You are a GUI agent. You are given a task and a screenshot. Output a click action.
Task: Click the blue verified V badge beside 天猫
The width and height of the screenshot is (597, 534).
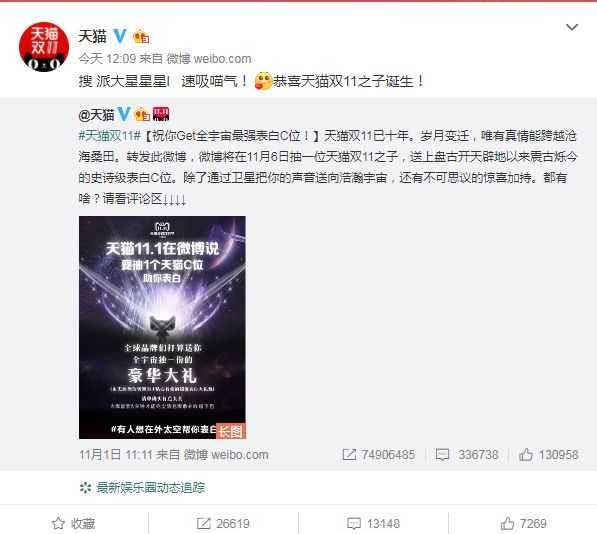(x=120, y=36)
